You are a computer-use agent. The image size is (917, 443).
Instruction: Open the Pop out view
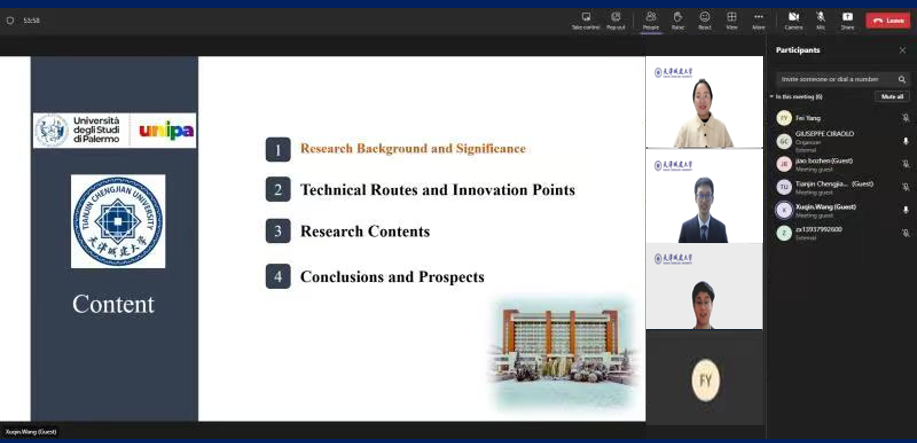[x=615, y=18]
